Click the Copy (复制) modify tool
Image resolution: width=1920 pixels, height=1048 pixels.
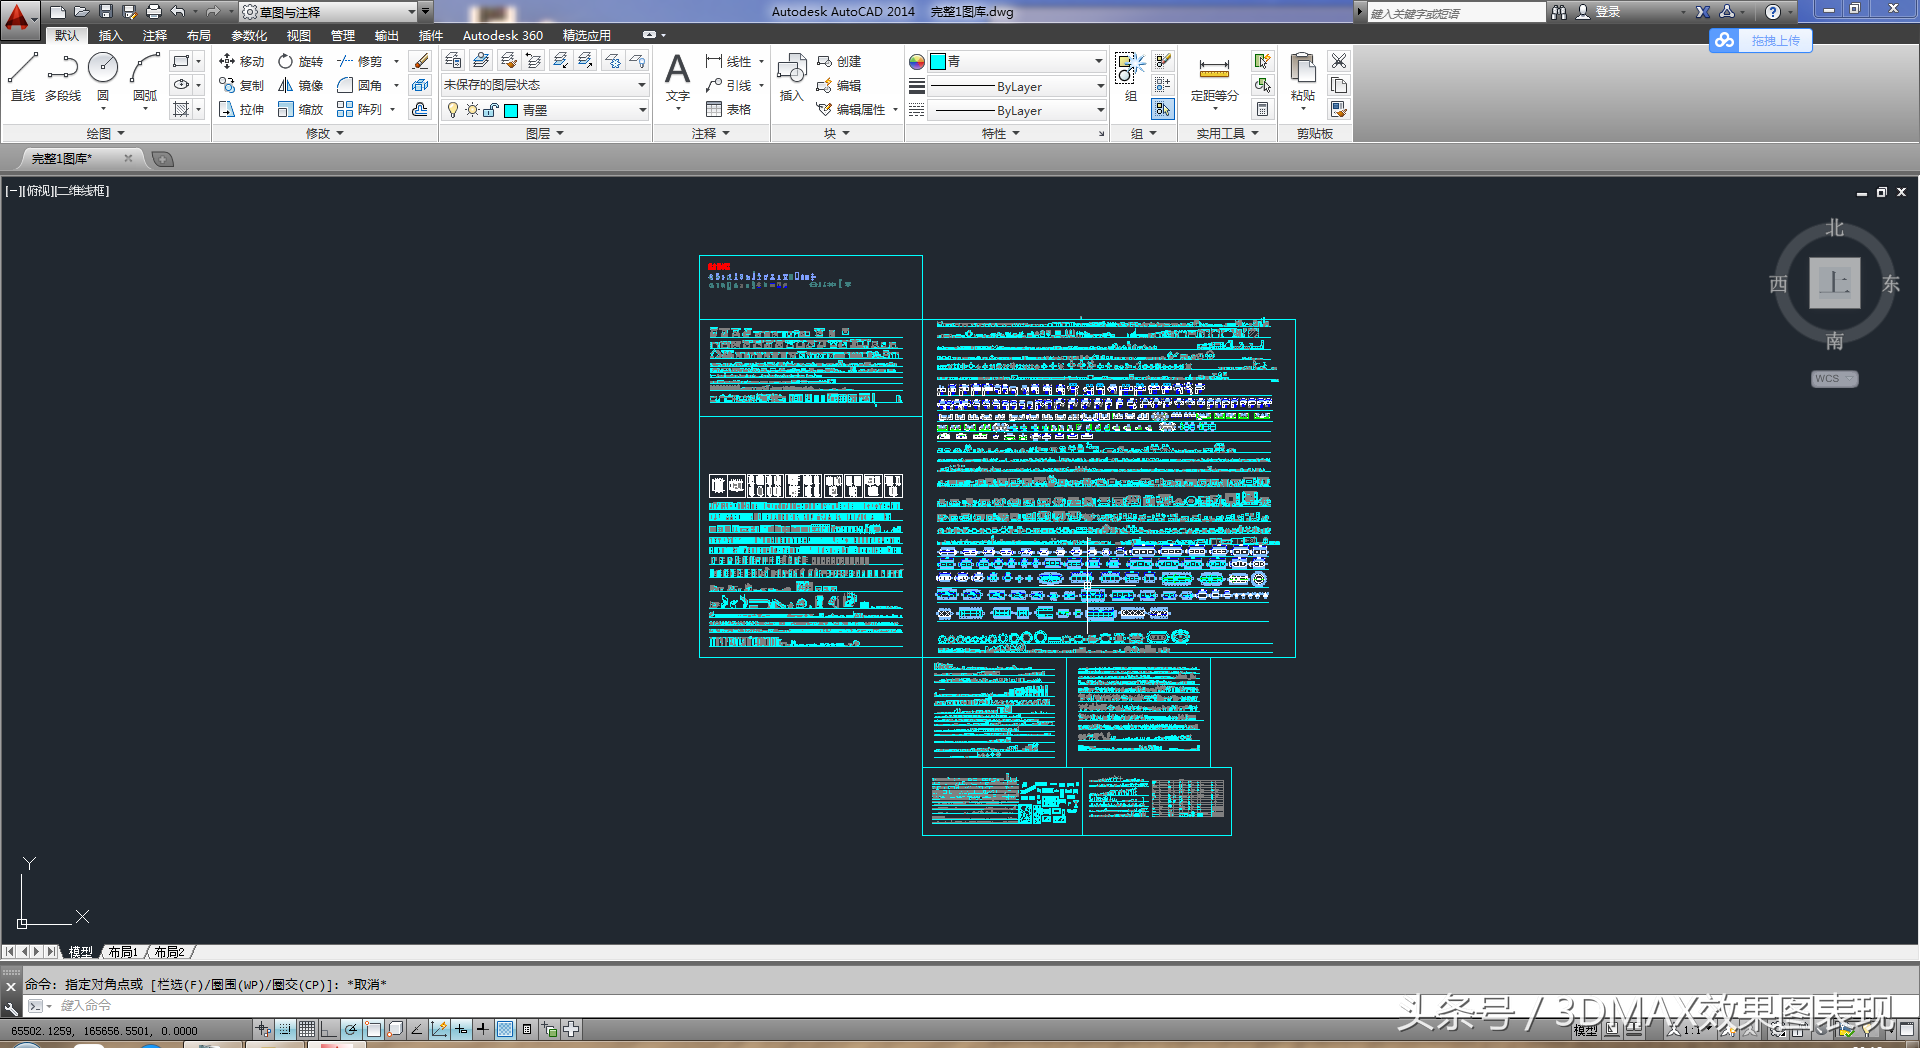pos(241,85)
